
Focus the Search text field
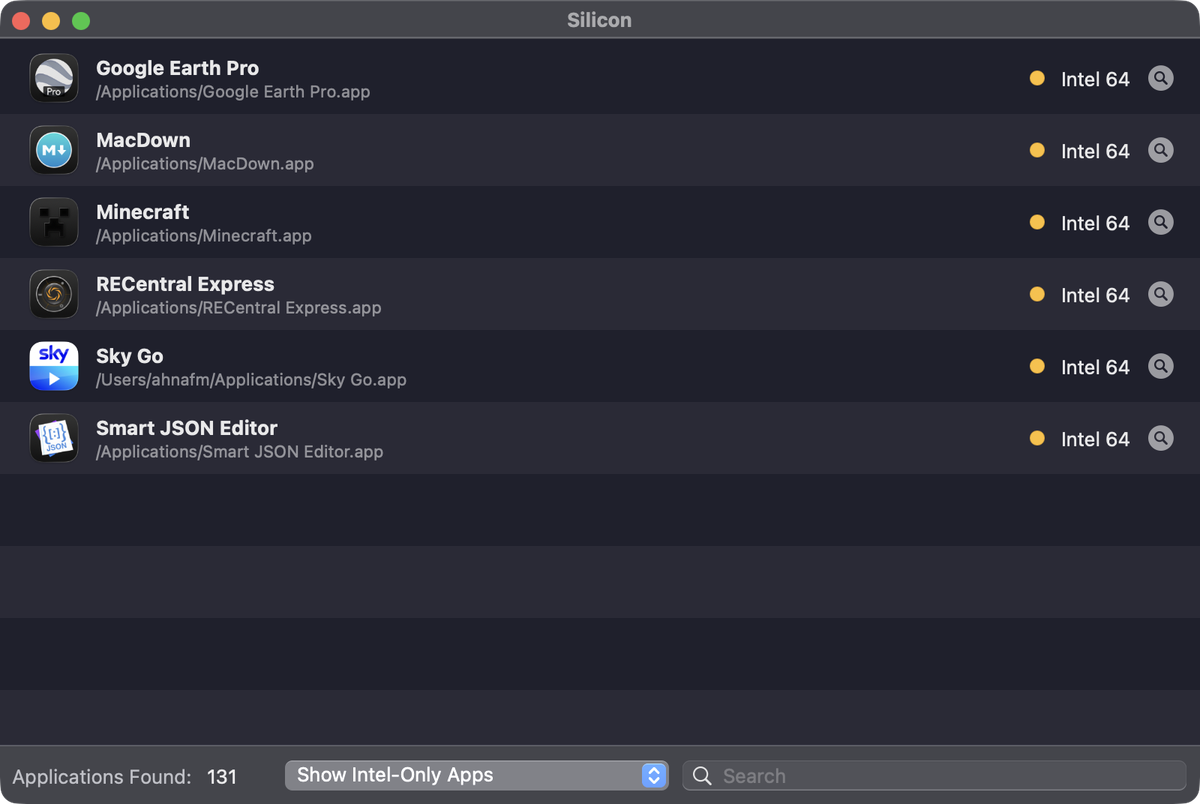(934, 775)
